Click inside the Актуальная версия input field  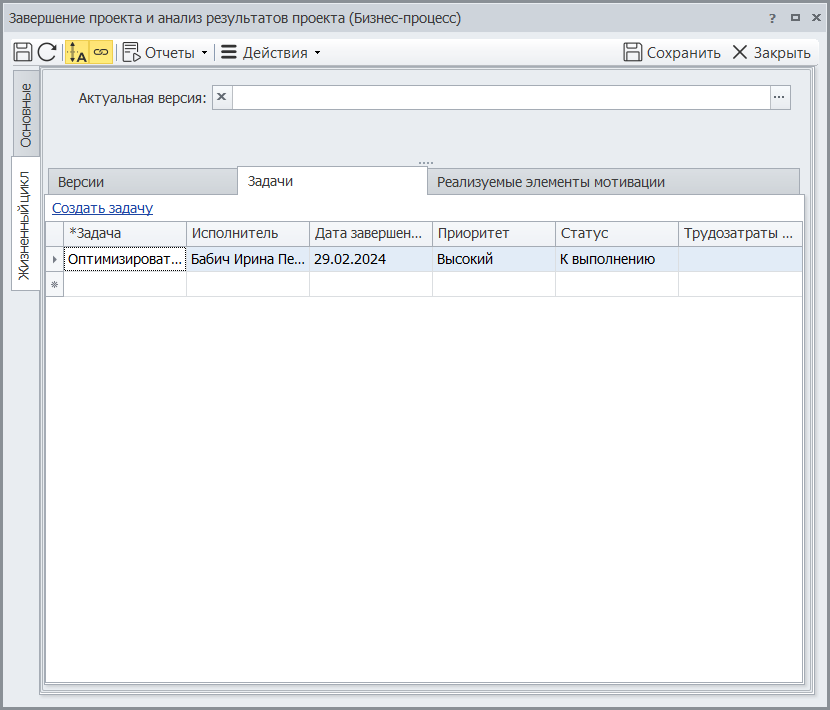pos(500,97)
